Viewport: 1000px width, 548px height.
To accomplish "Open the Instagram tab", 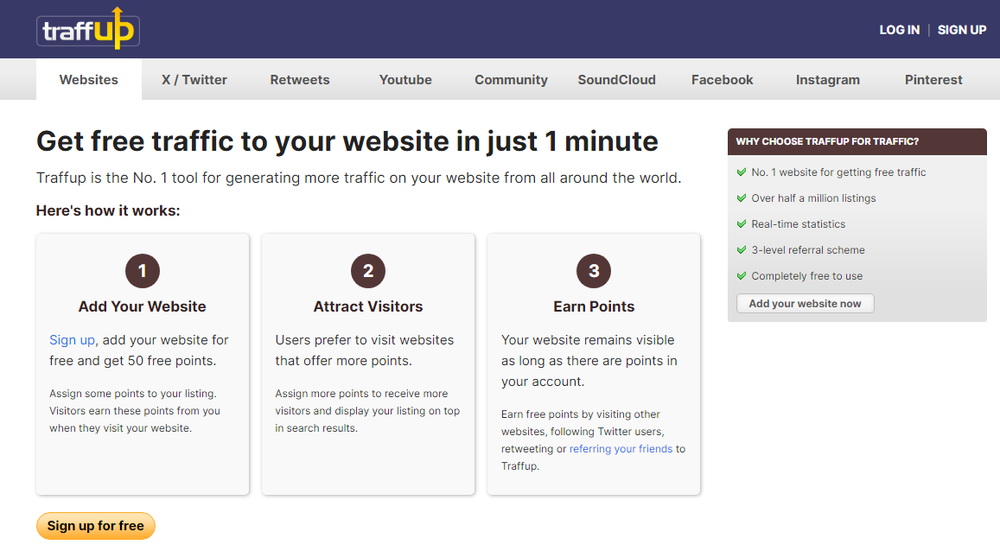I will click(828, 80).
